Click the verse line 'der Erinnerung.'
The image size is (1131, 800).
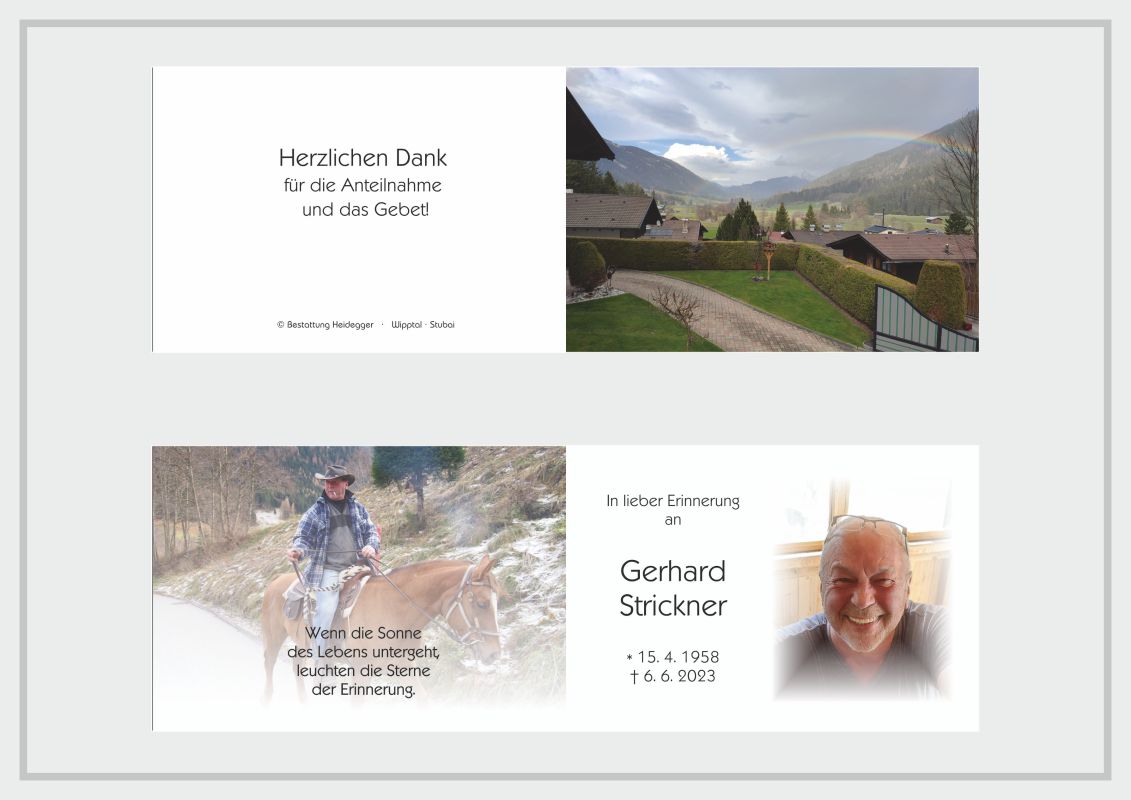(x=363, y=690)
